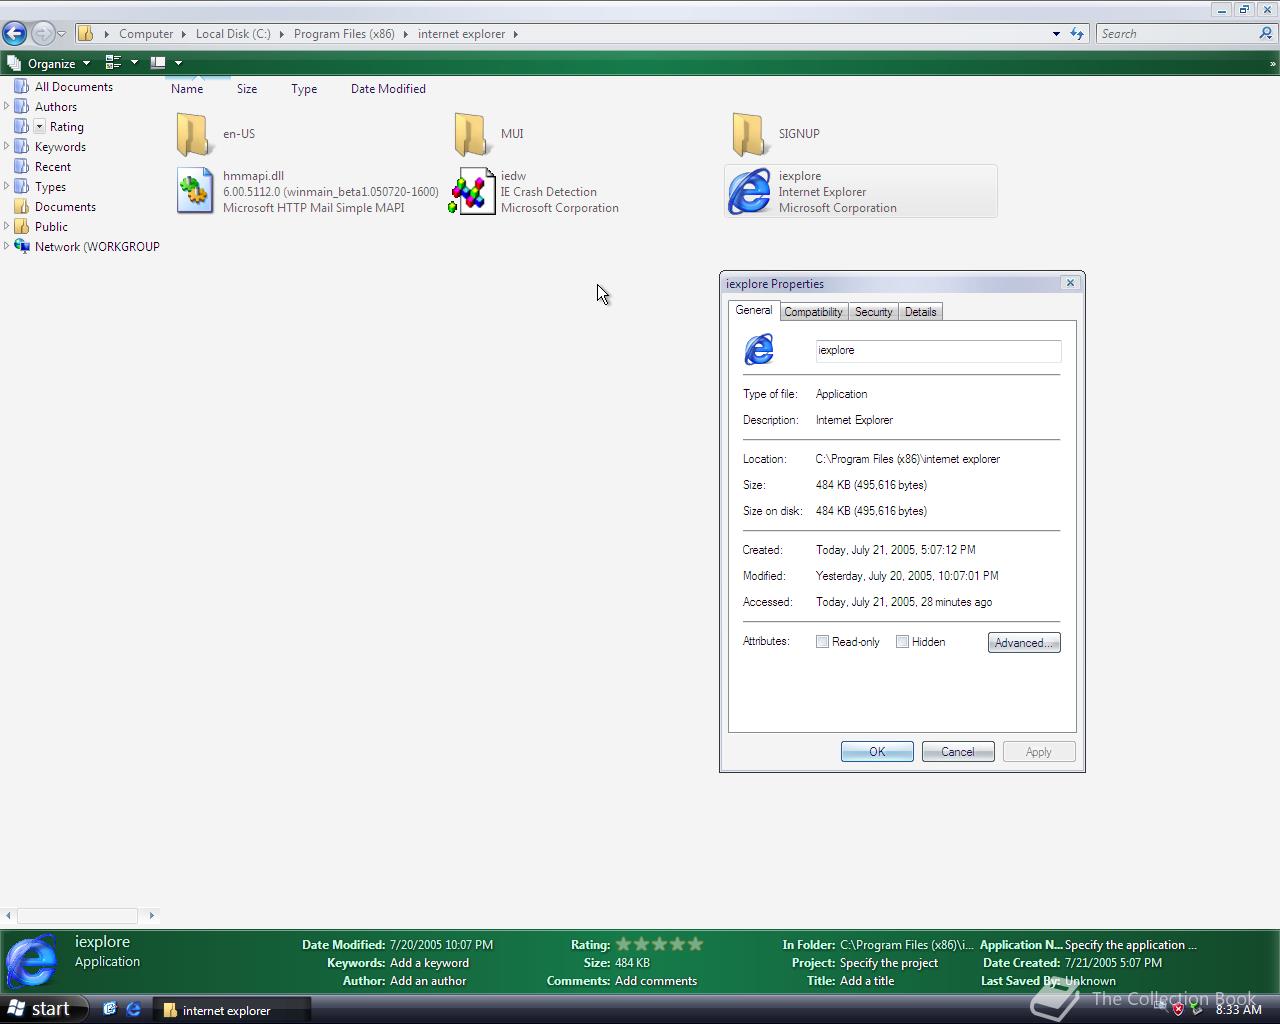Select the Computer breadcrumb
The image size is (1280, 1024).
click(146, 34)
